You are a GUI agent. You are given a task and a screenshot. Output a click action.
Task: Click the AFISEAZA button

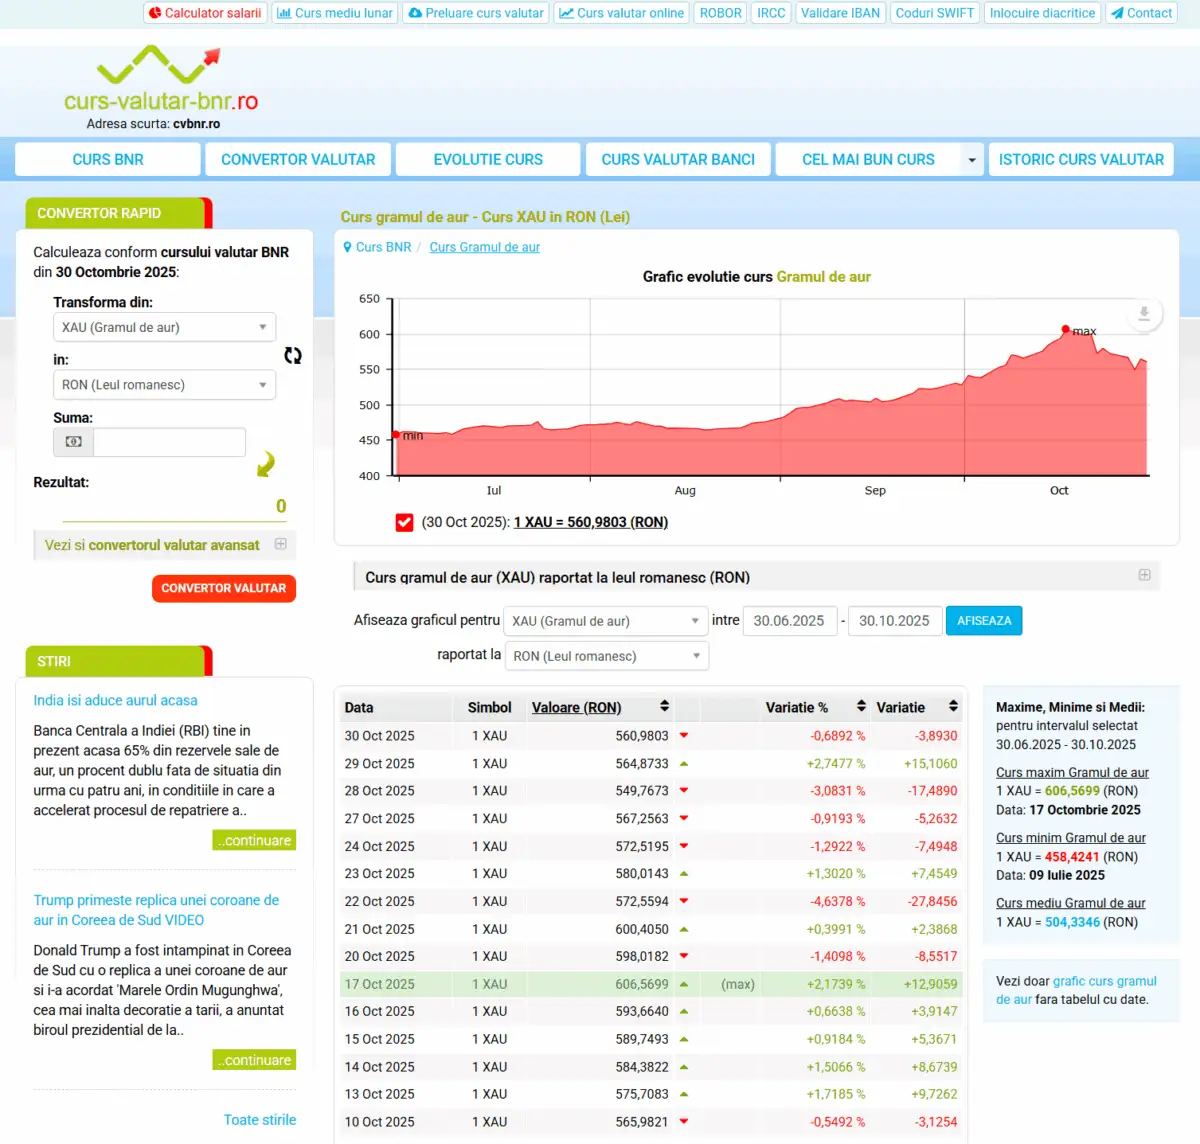click(x=984, y=621)
